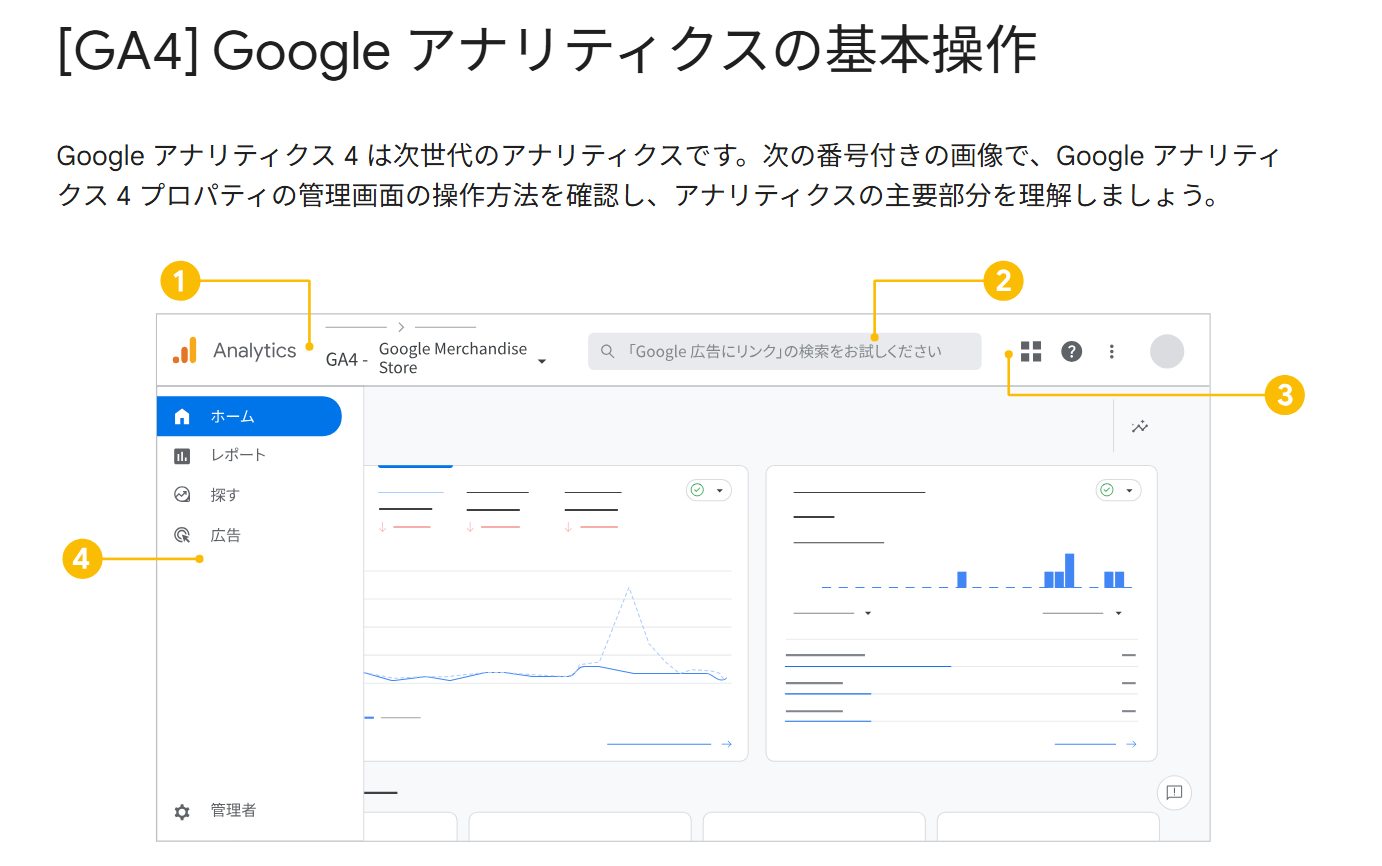1382x866 pixels.
Task: Click the profile avatar circle
Action: tap(1166, 351)
